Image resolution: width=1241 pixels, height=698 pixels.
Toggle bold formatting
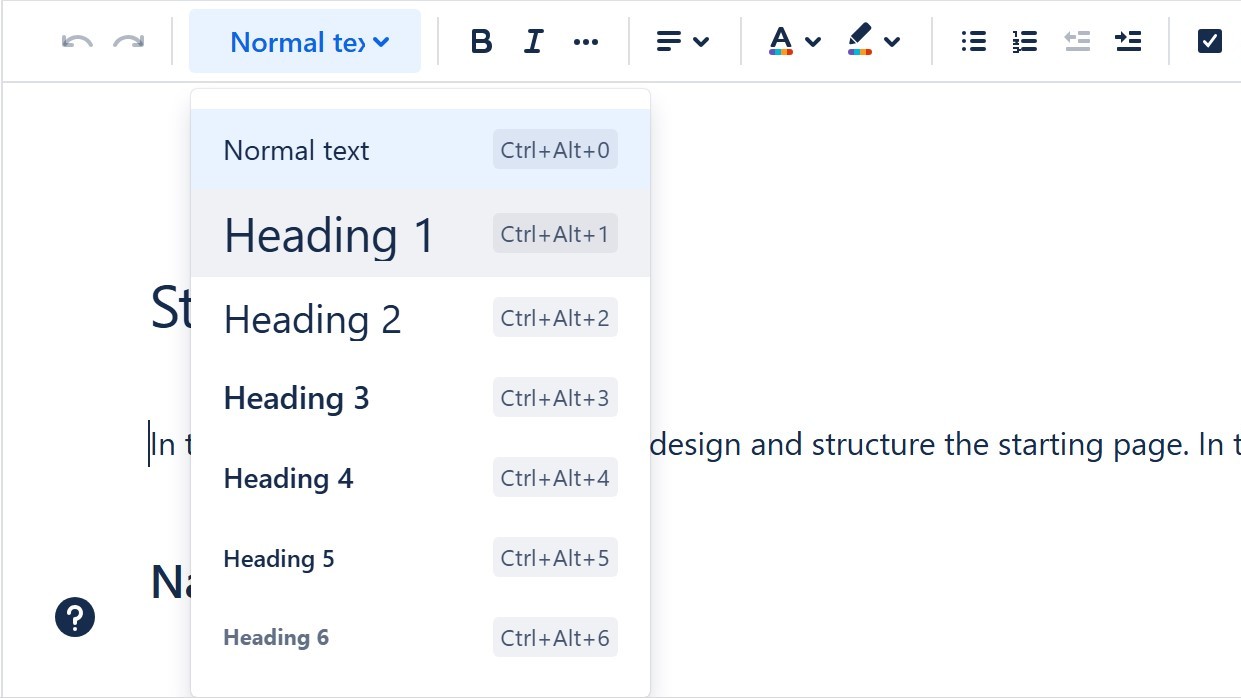pos(481,41)
